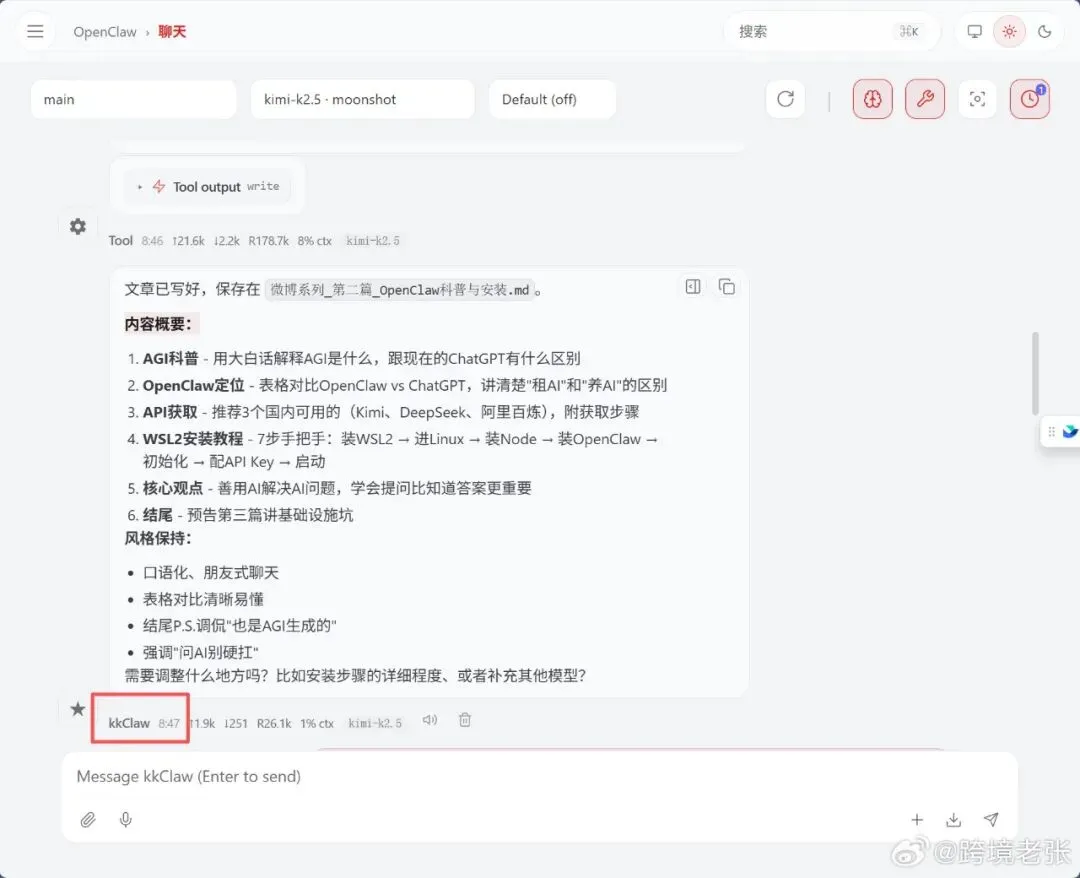The image size is (1080, 878).
Task: Start voice input with microphone icon
Action: click(125, 820)
